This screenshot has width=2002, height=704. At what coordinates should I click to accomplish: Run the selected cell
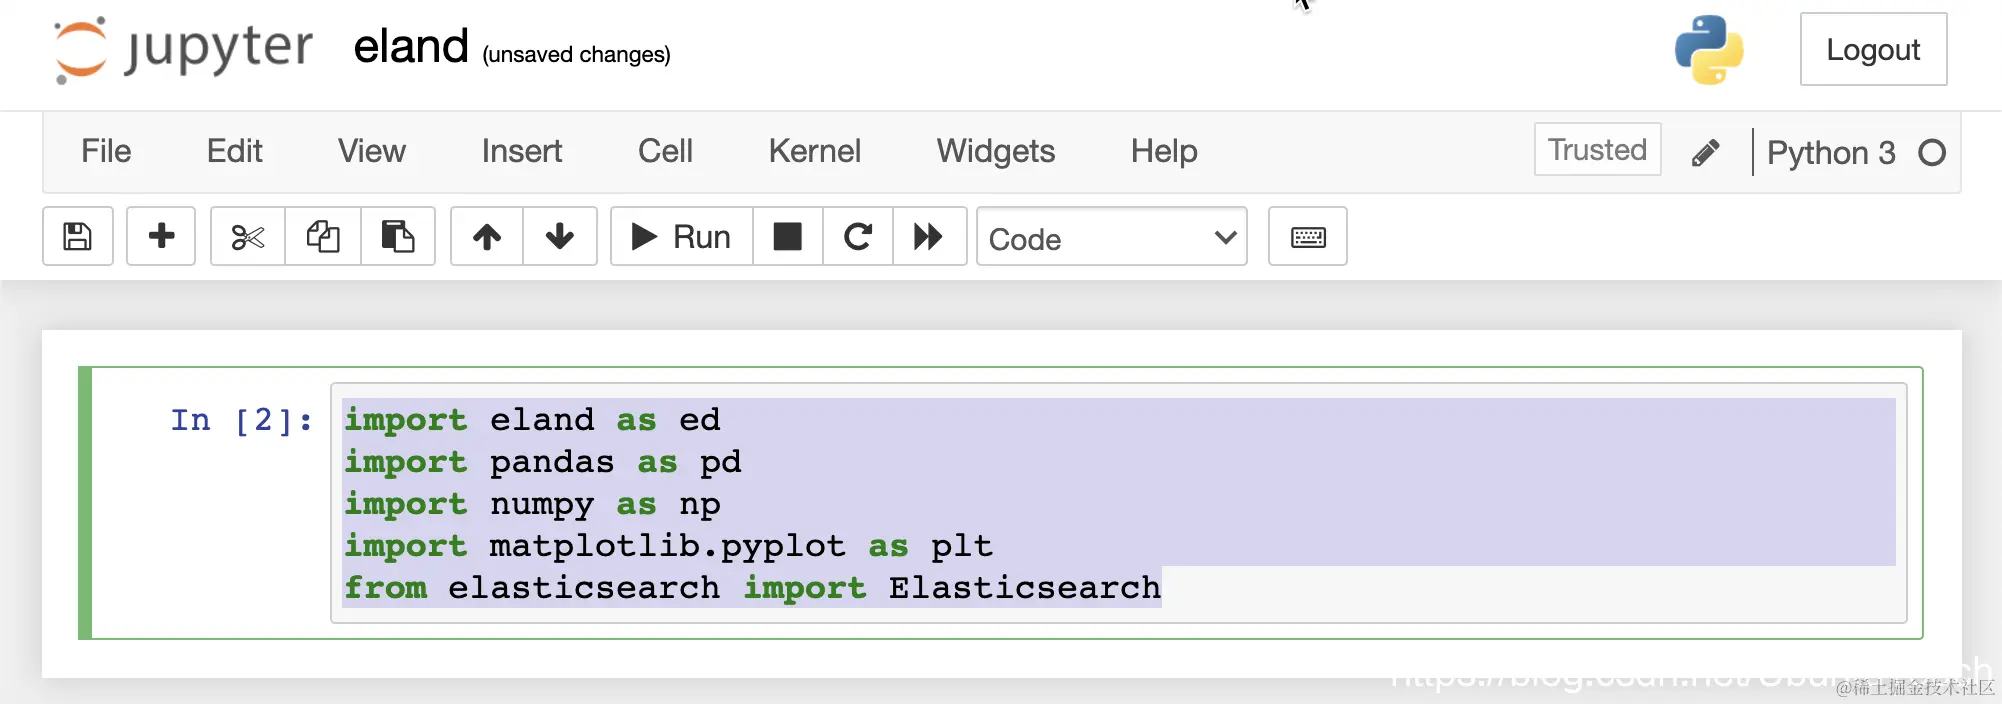click(681, 236)
